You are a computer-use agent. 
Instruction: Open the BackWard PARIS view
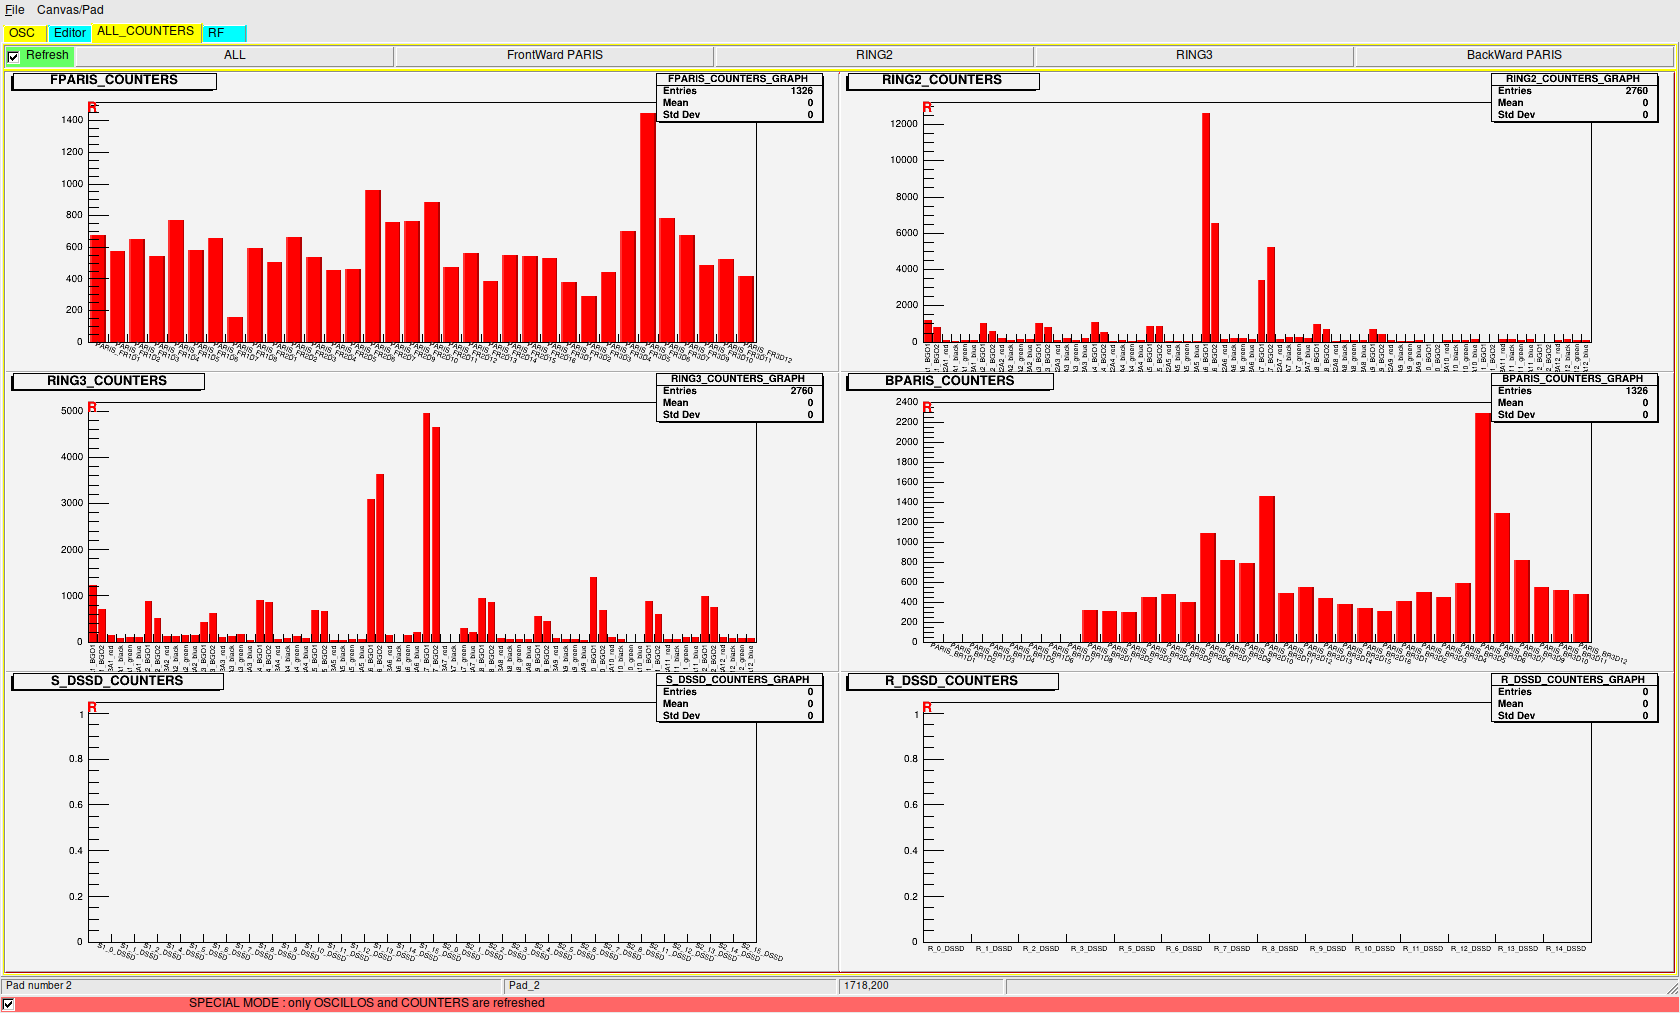tap(1515, 55)
